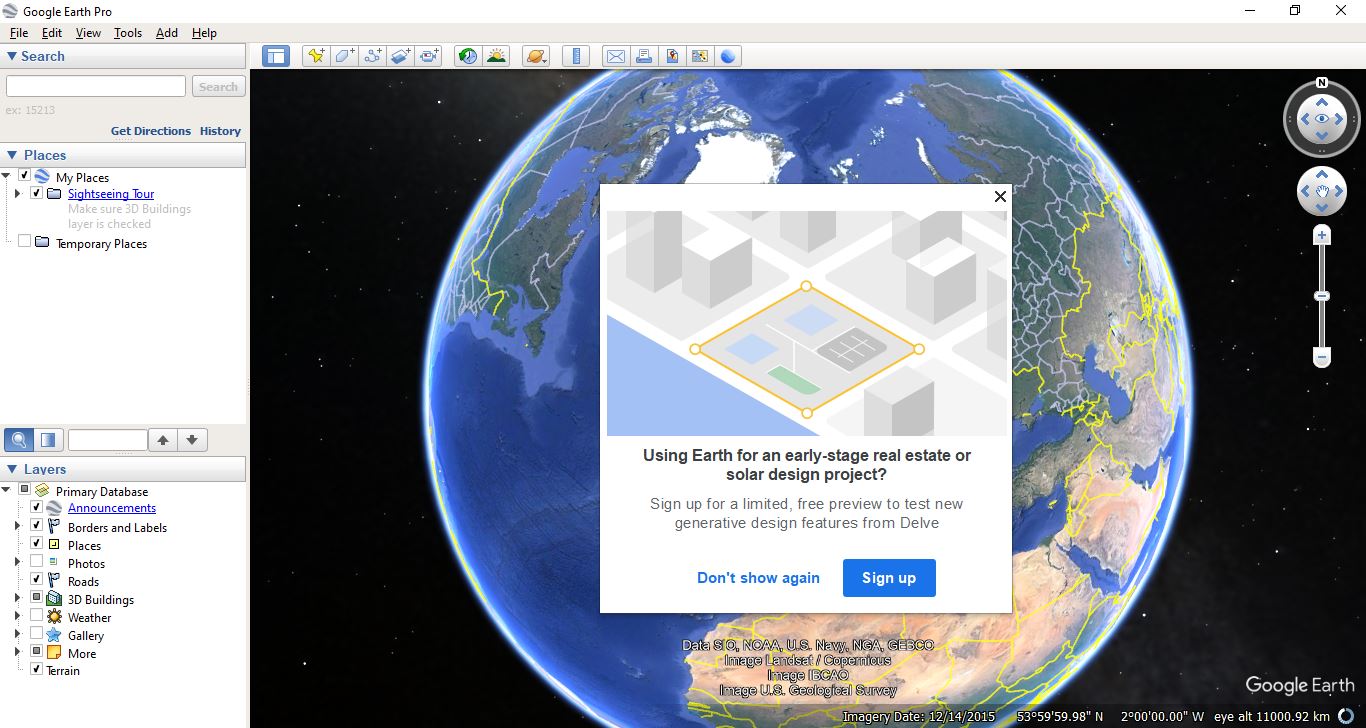Image resolution: width=1366 pixels, height=728 pixels.
Task: Collapse the Search panel header triangle
Action: point(12,56)
